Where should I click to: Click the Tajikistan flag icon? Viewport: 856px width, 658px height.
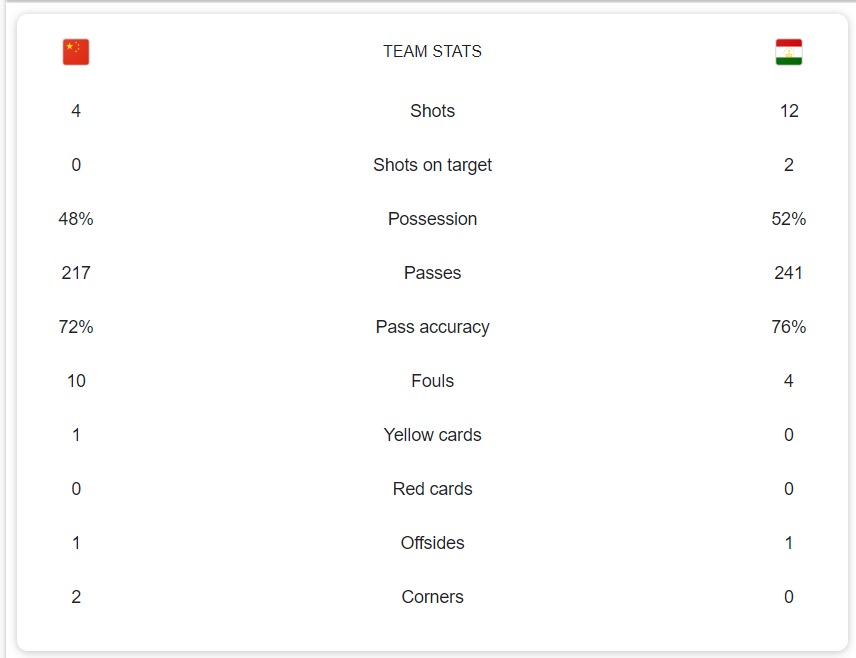[x=789, y=52]
